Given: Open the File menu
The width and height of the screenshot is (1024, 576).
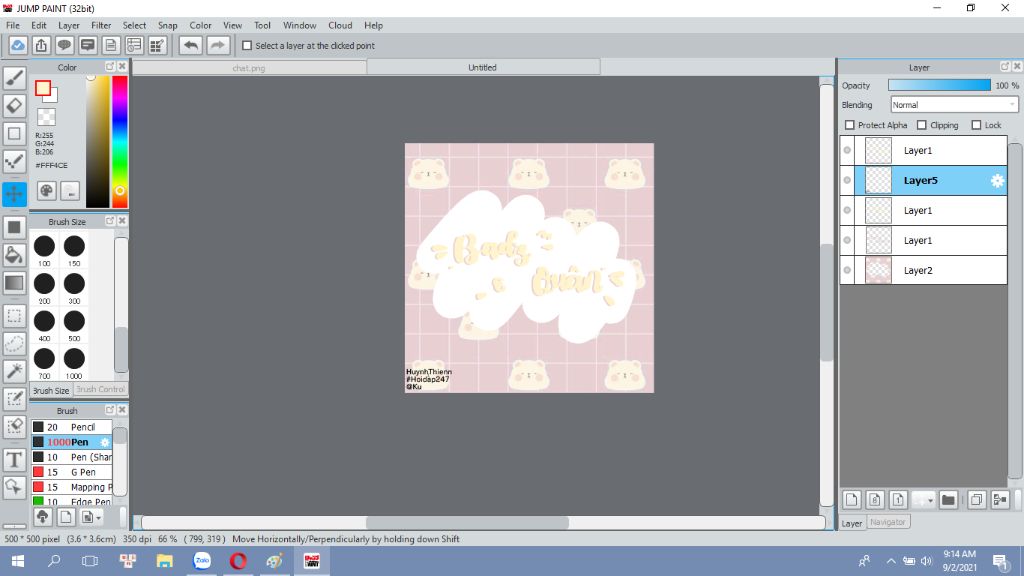Looking at the screenshot, I should [13, 25].
